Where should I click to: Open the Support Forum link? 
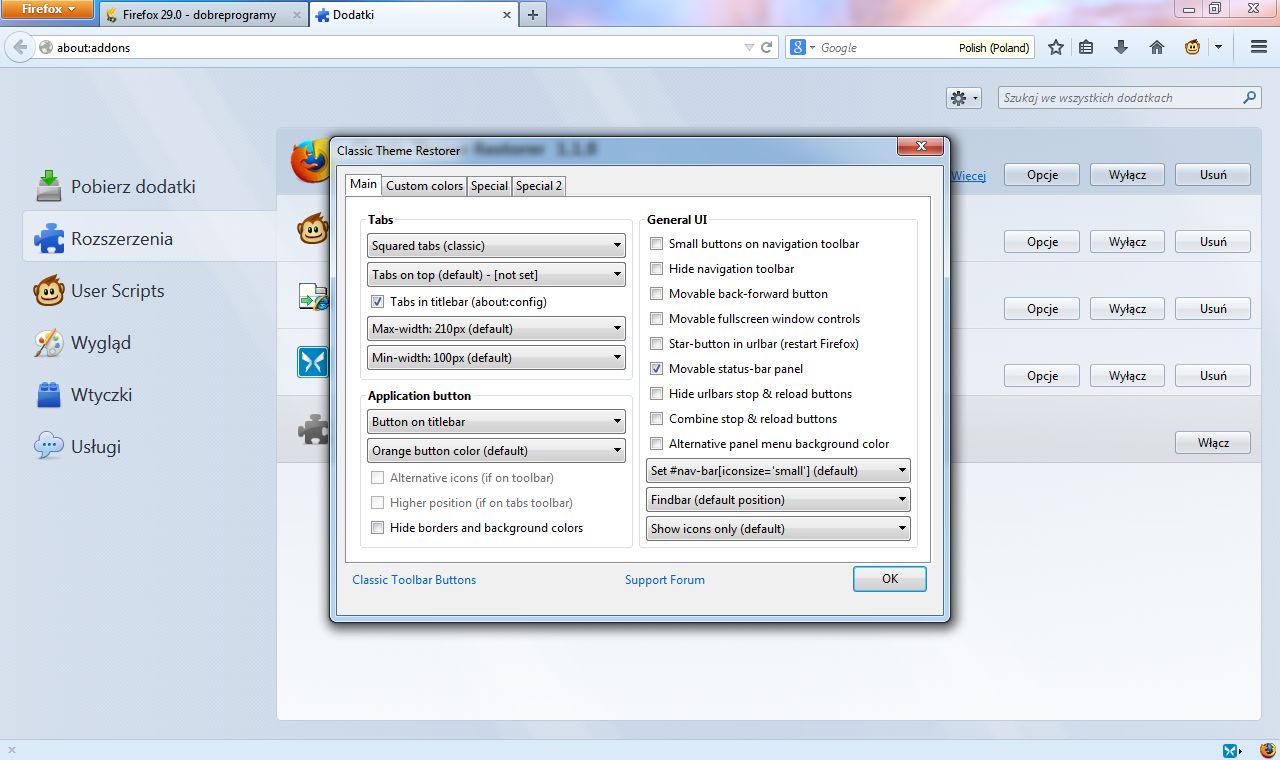(665, 580)
